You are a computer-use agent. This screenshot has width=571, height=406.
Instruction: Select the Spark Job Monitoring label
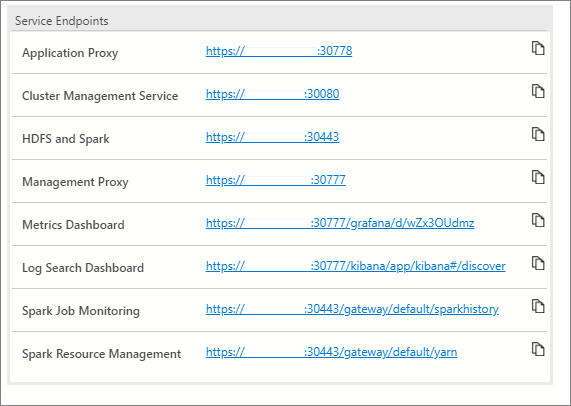[81, 311]
